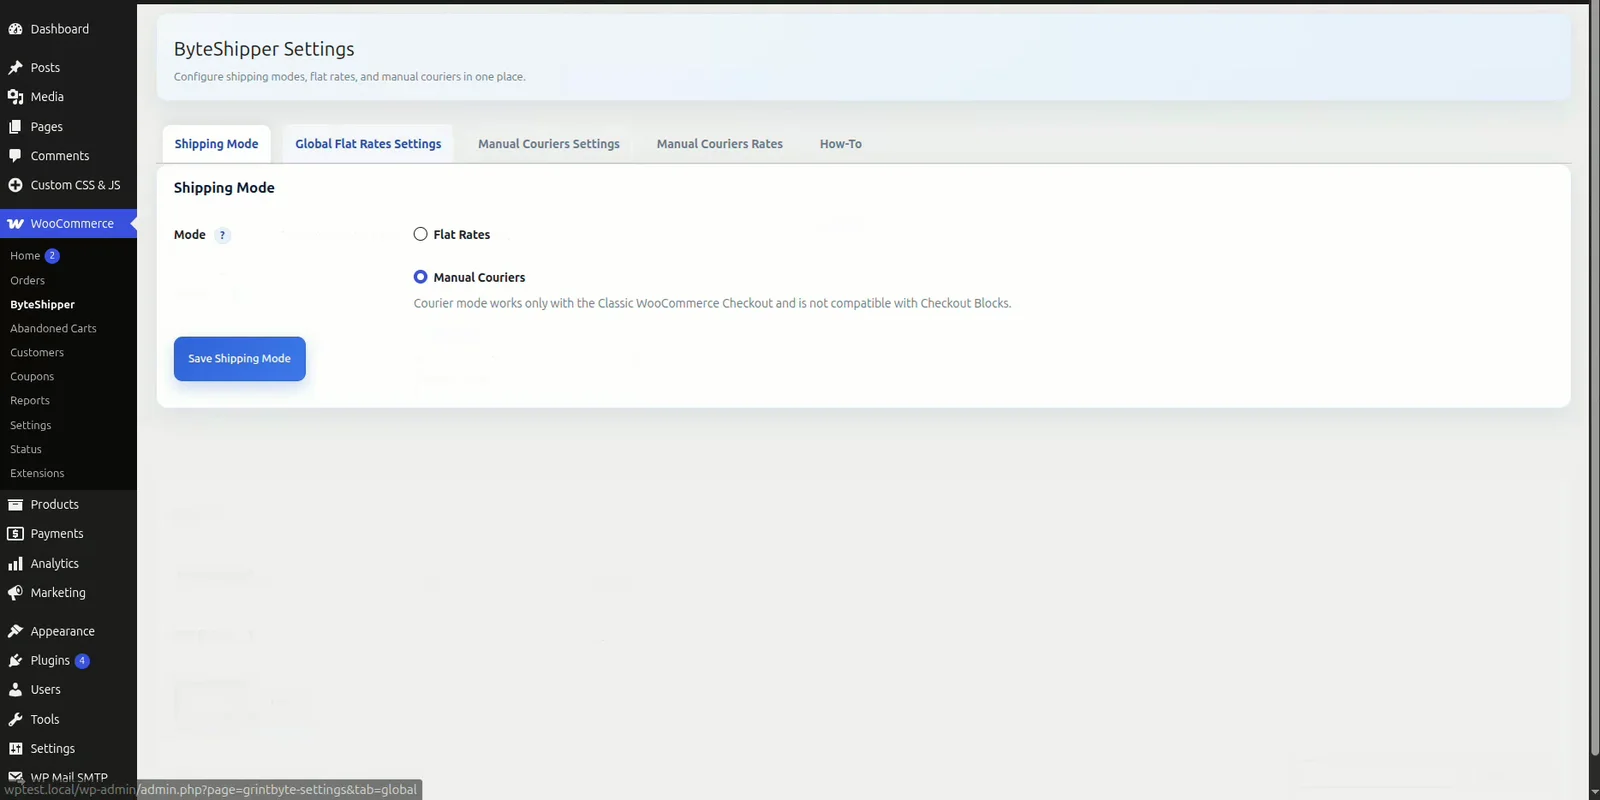
Task: Open the Status submenu link
Action: [26, 450]
